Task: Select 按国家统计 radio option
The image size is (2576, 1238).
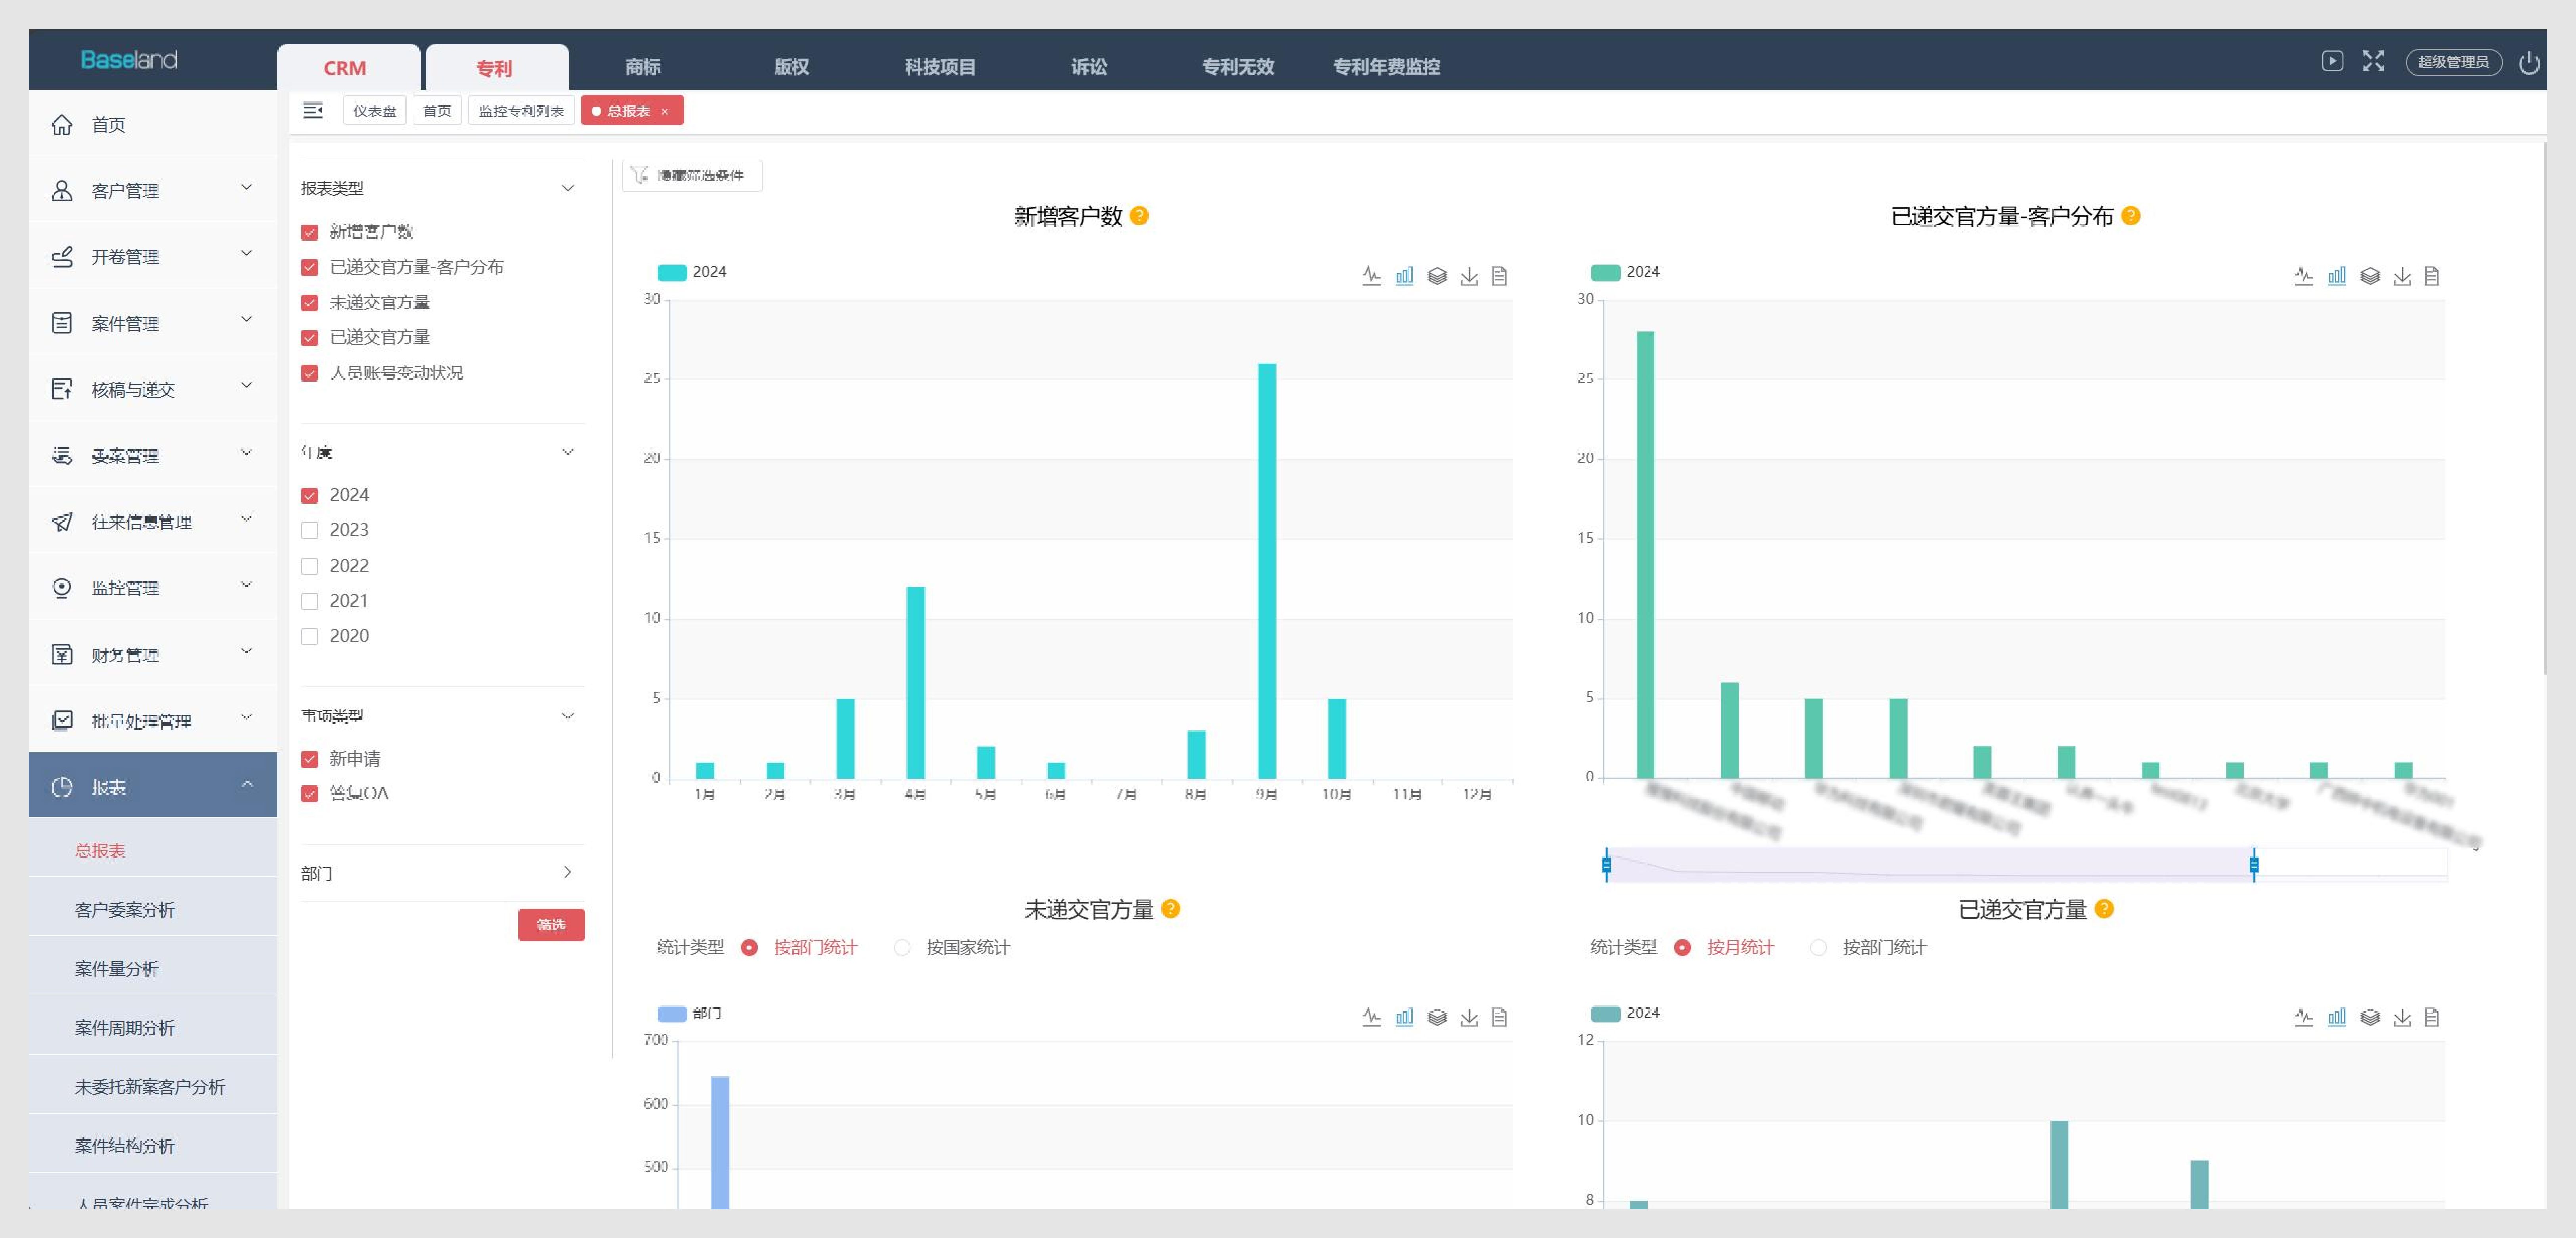Action: click(x=902, y=948)
